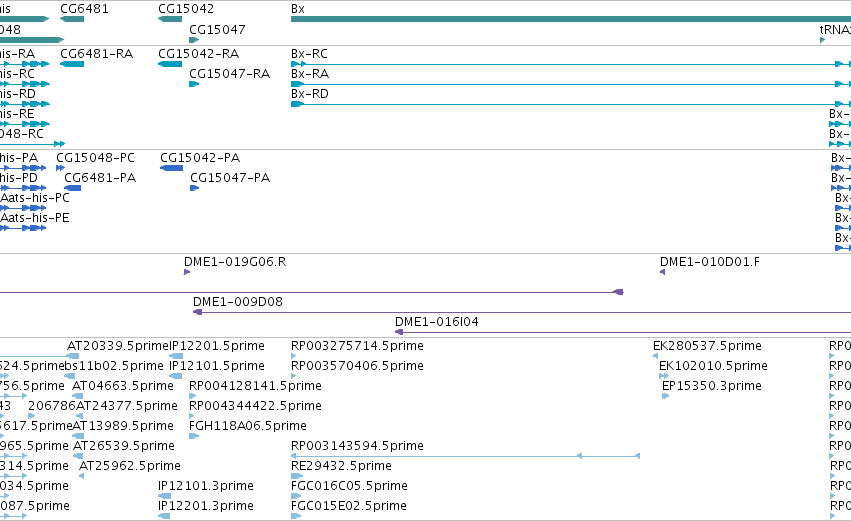Open EST IP12101.5prime
Screen dimensions: 851x521
click(x=217, y=366)
